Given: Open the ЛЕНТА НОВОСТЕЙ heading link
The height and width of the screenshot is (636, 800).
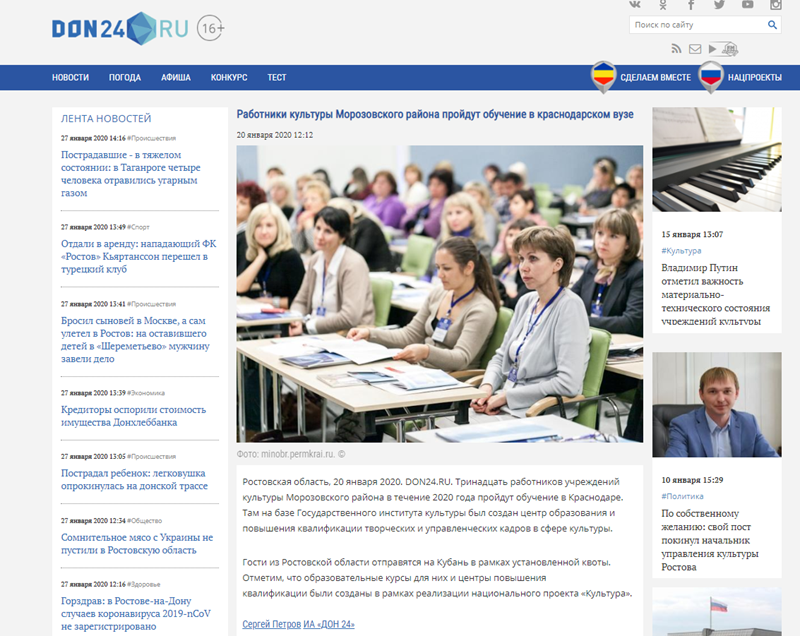Looking at the screenshot, I should [x=106, y=118].
